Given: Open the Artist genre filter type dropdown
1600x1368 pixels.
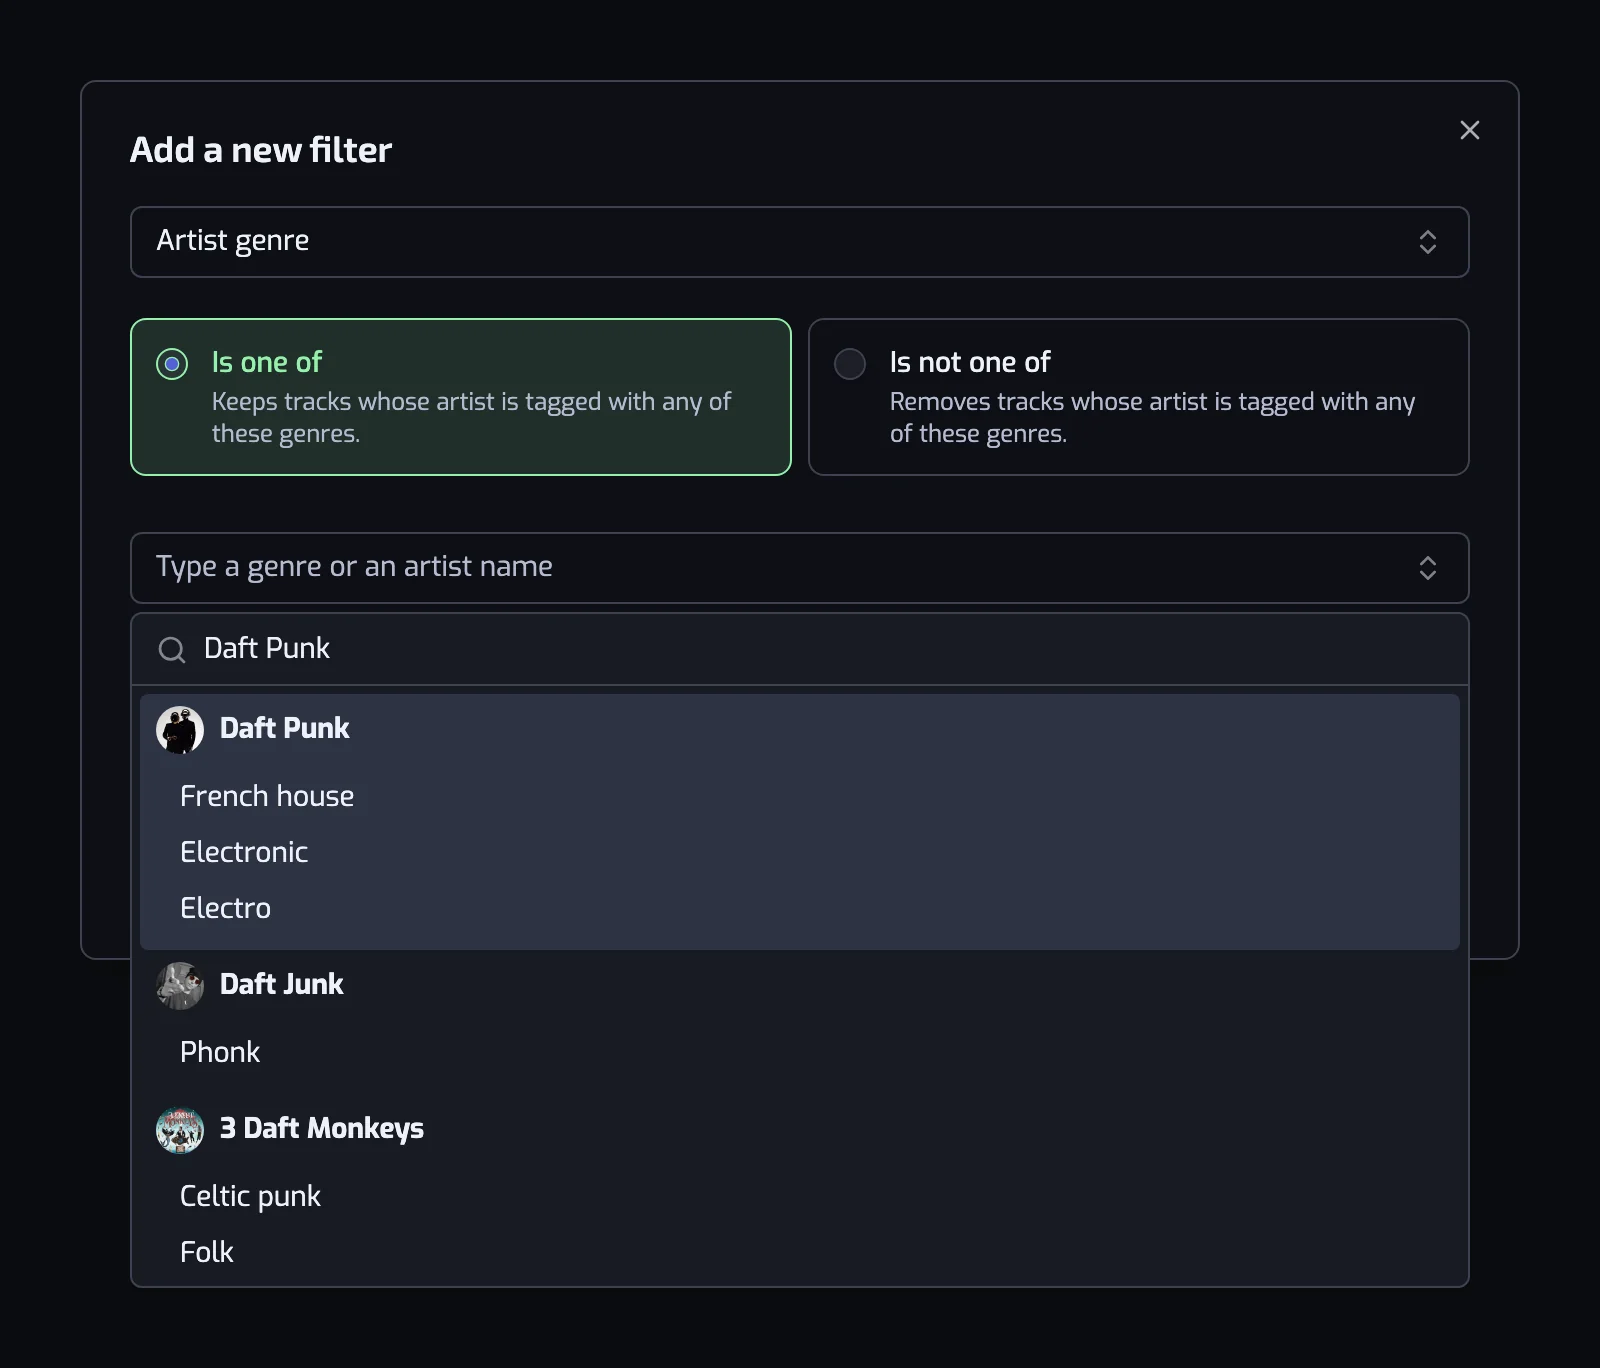Looking at the screenshot, I should [799, 242].
